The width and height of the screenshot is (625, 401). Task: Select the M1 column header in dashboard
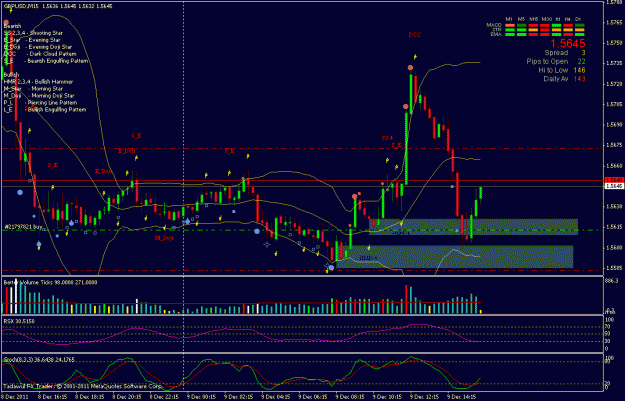coord(509,19)
